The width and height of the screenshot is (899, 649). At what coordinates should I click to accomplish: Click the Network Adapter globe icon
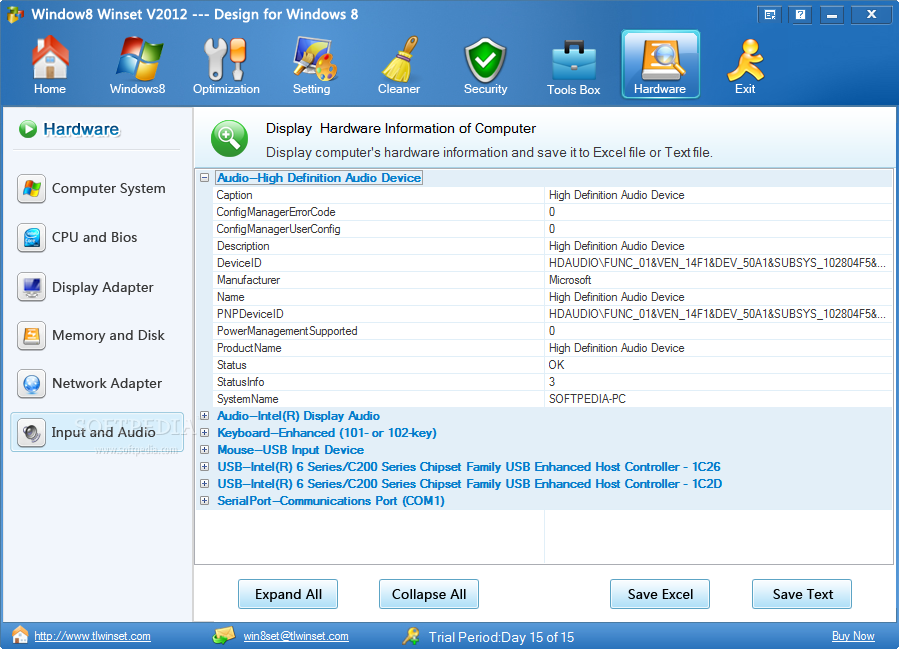point(32,384)
